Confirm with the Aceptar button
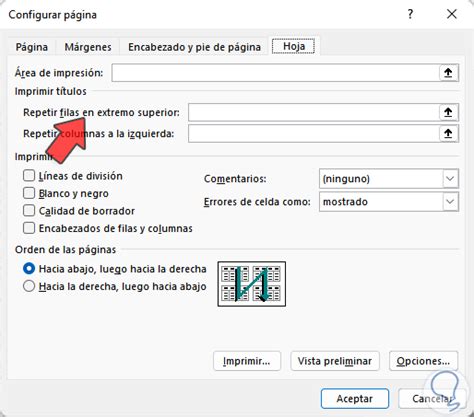Screen dimensions: 474x417 point(355,399)
